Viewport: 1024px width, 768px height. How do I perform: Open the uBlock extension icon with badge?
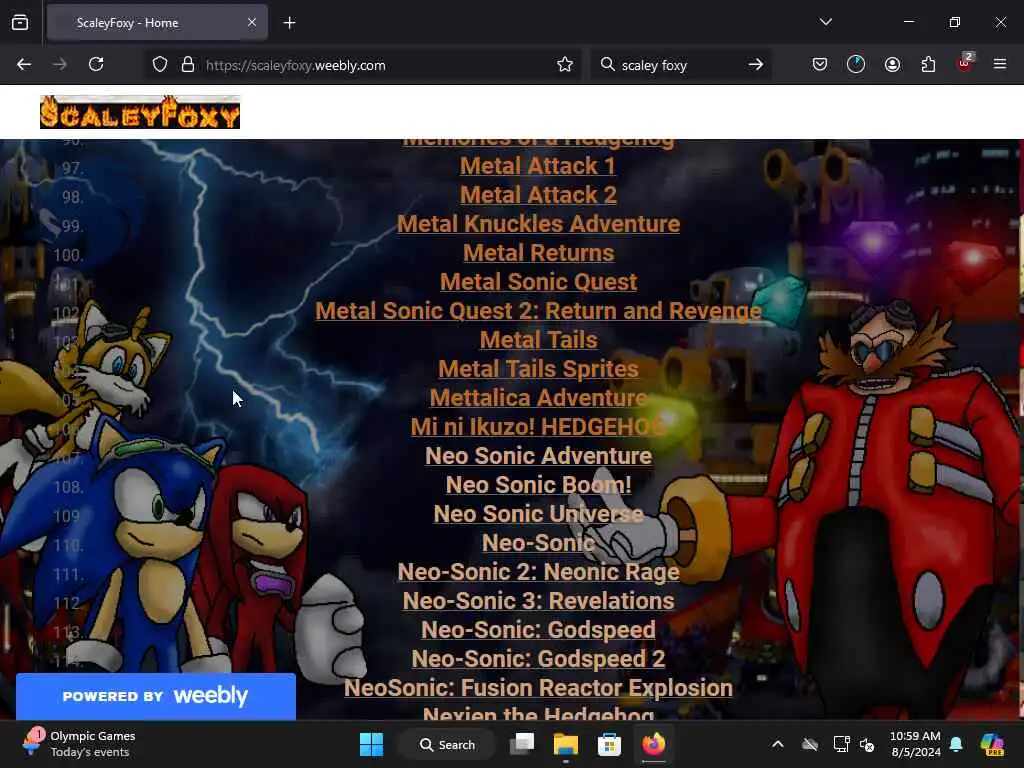965,63
